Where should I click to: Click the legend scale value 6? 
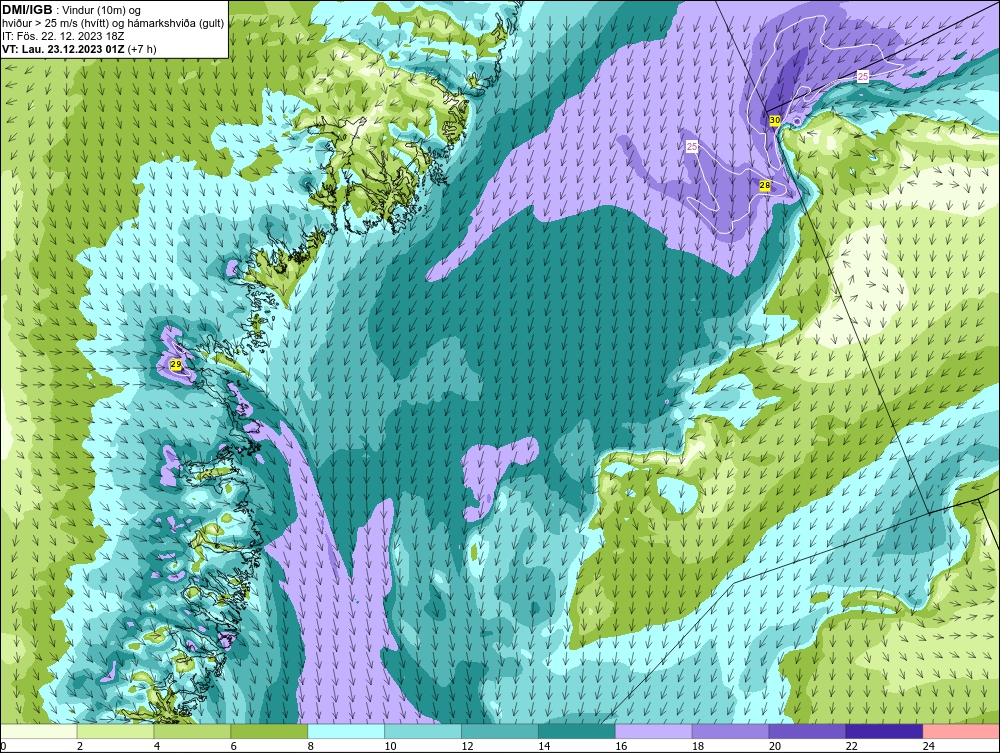(x=233, y=746)
